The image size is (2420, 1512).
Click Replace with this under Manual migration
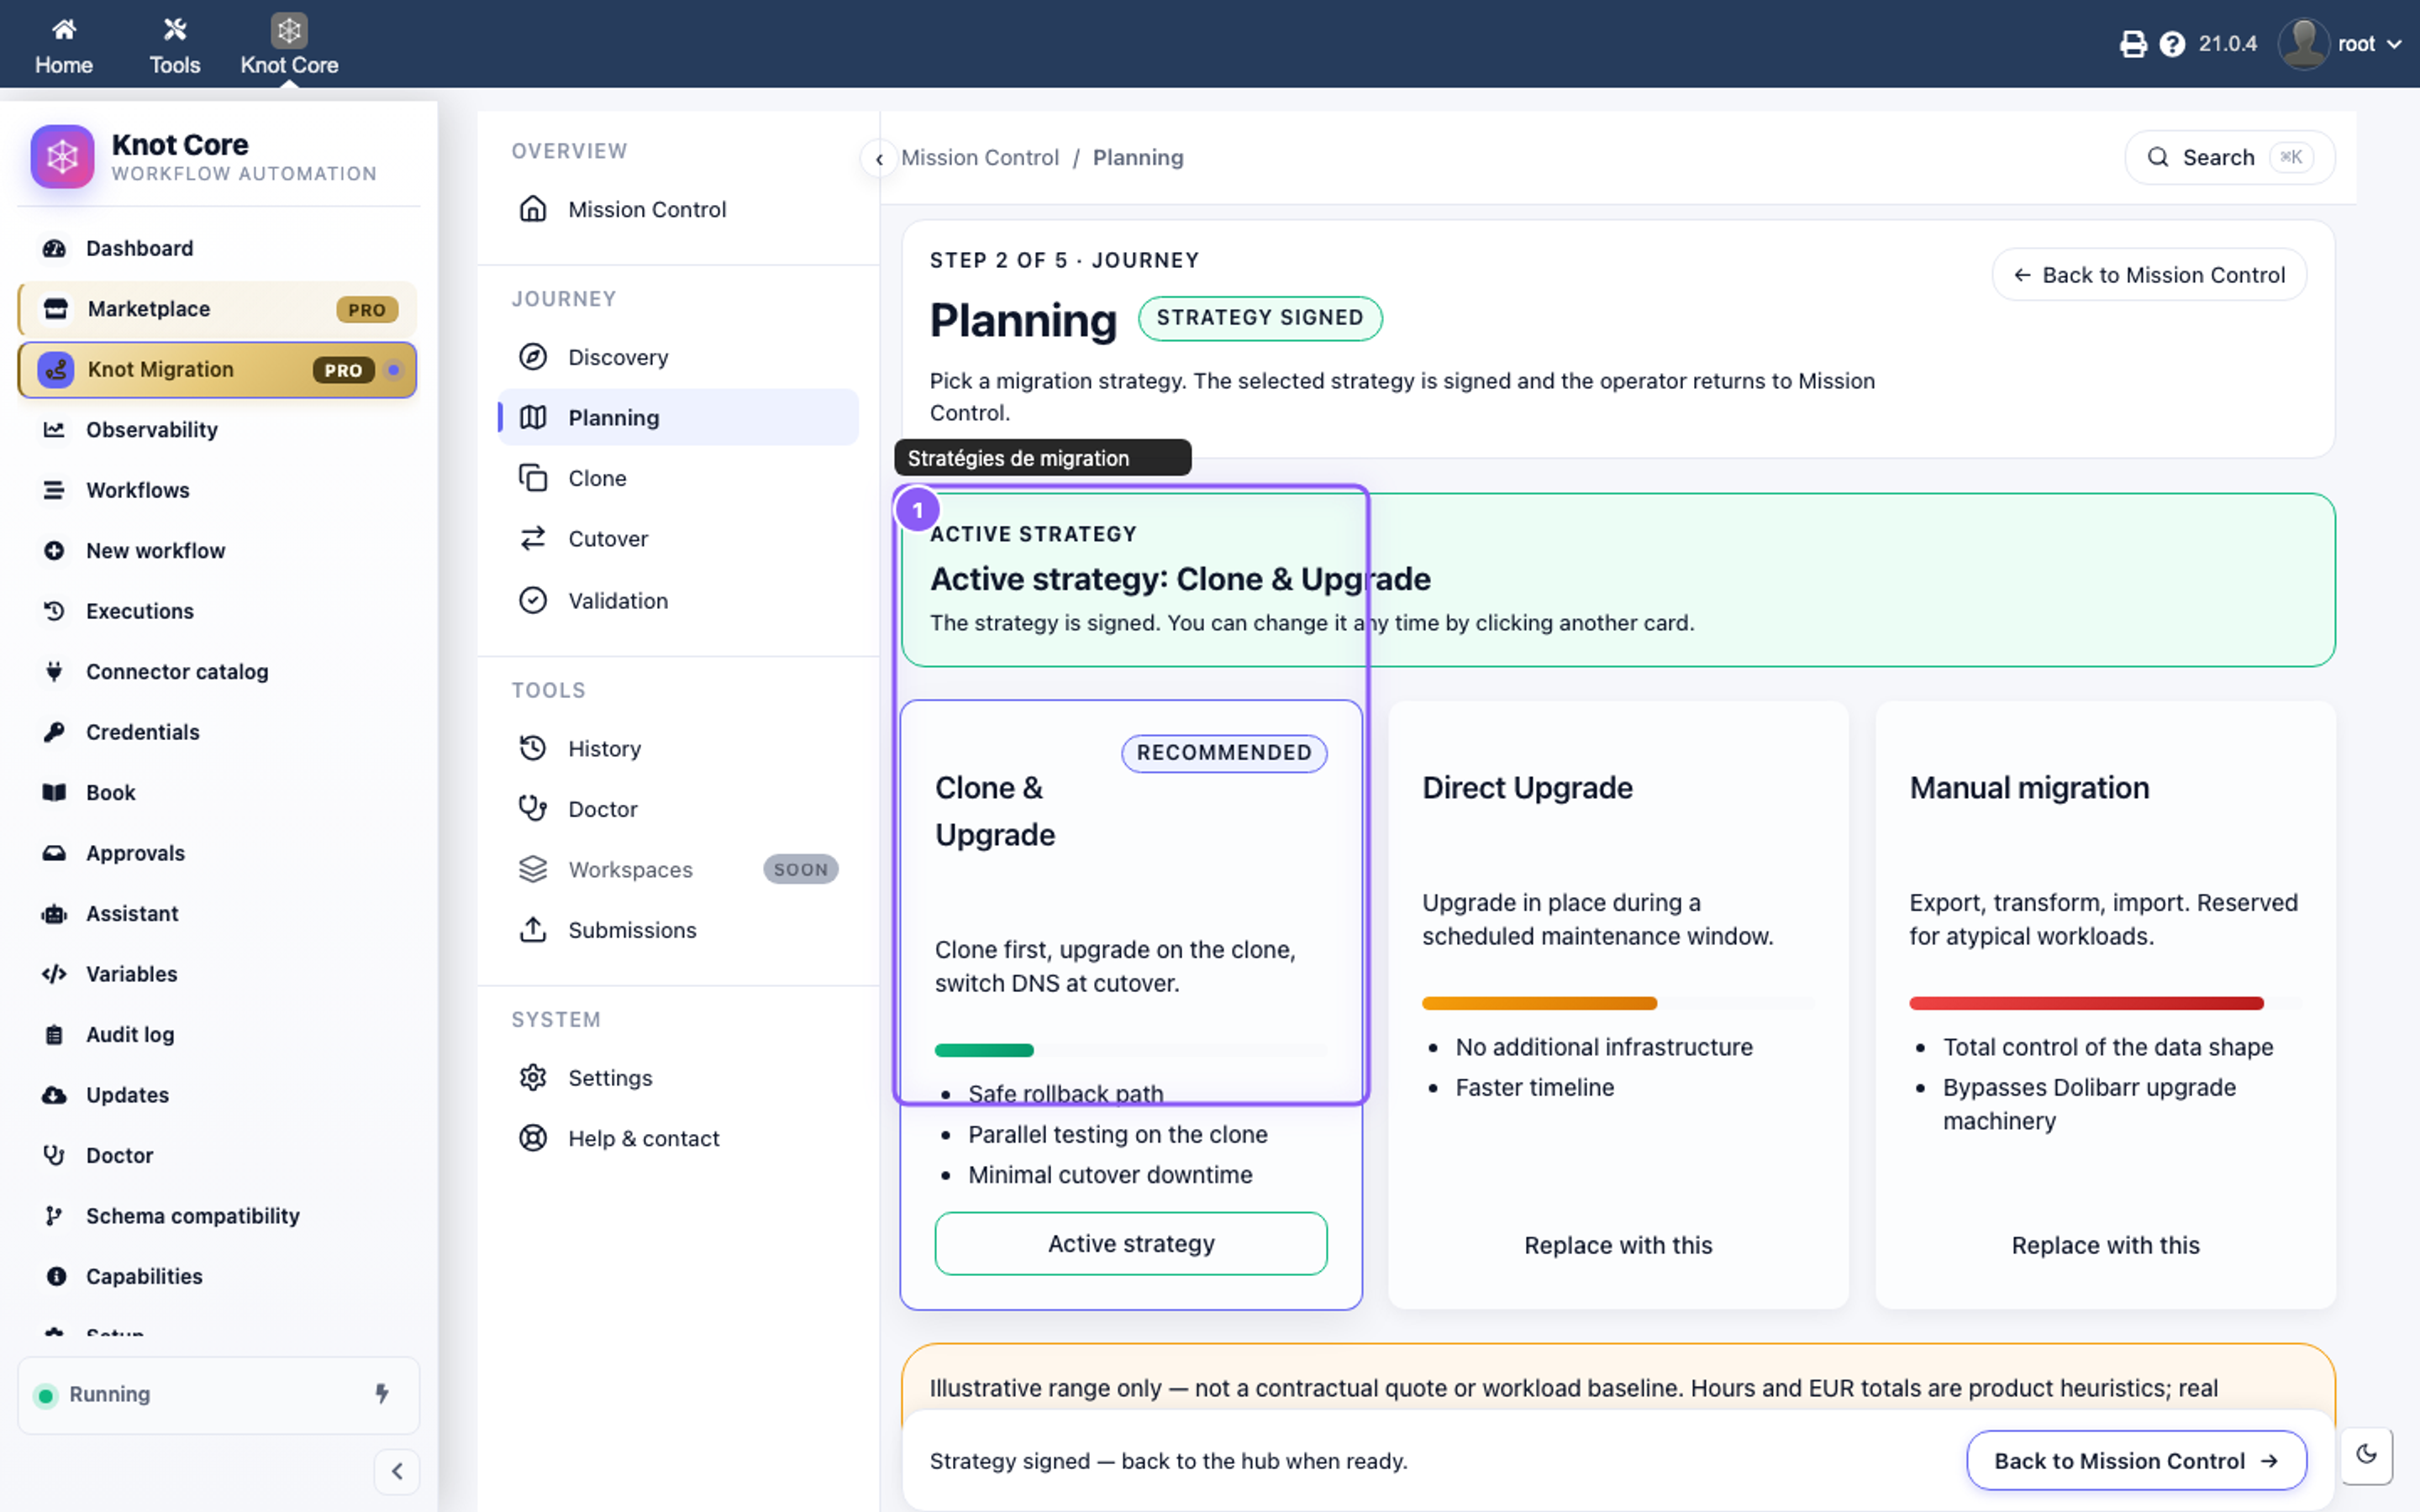click(x=2105, y=1245)
